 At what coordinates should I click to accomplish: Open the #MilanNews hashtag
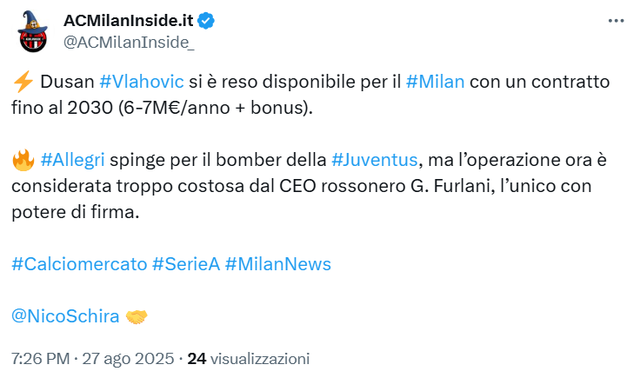[278, 264]
